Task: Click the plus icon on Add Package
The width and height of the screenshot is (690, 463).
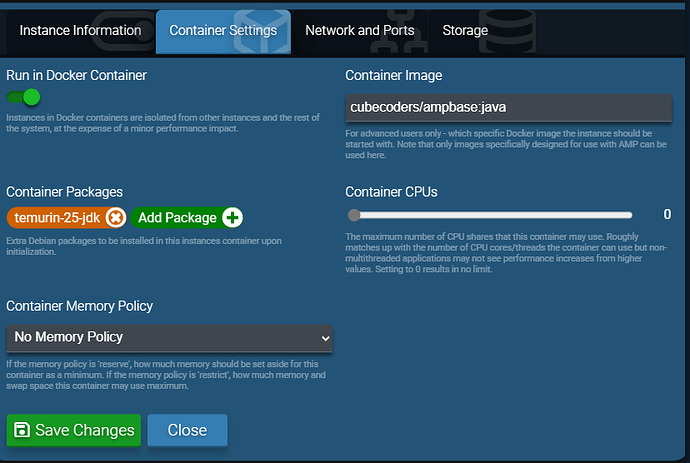Action: pyautogui.click(x=232, y=217)
